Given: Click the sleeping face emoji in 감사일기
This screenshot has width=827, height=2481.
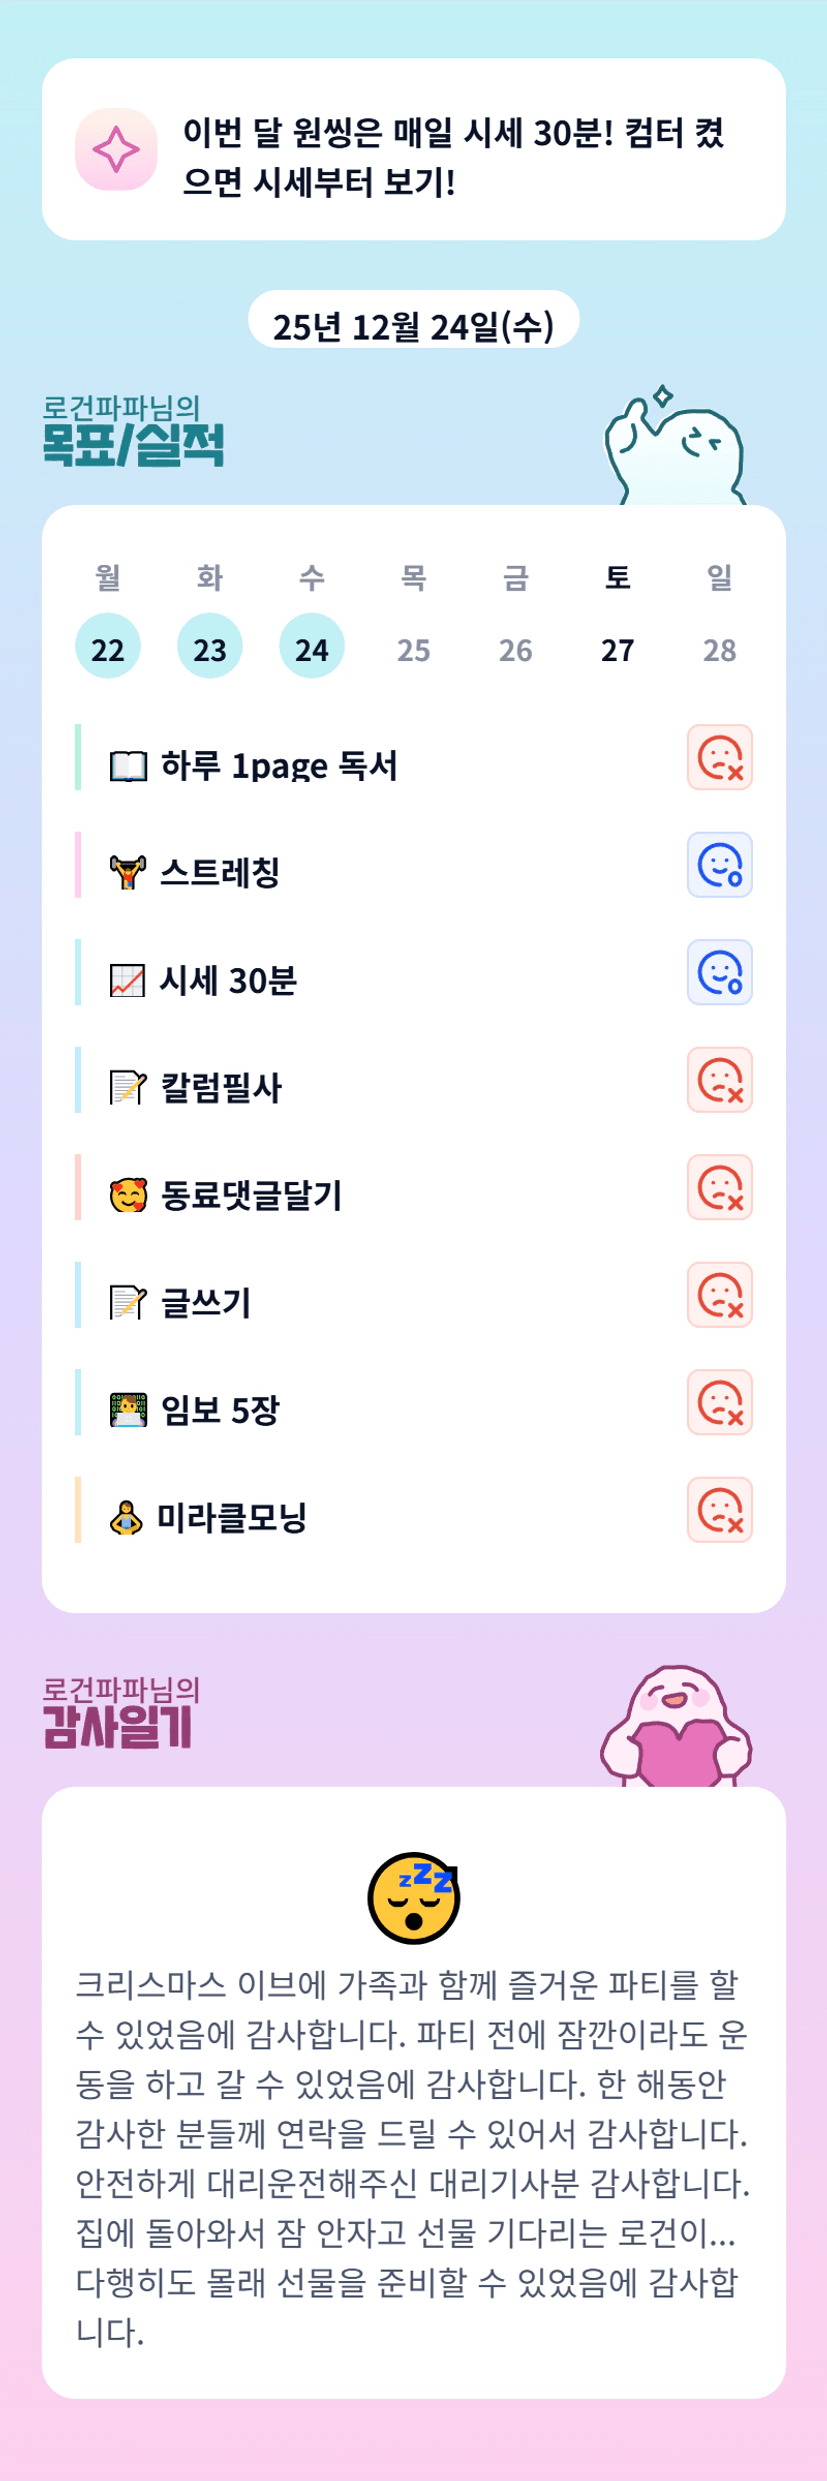Looking at the screenshot, I should point(413,1897).
